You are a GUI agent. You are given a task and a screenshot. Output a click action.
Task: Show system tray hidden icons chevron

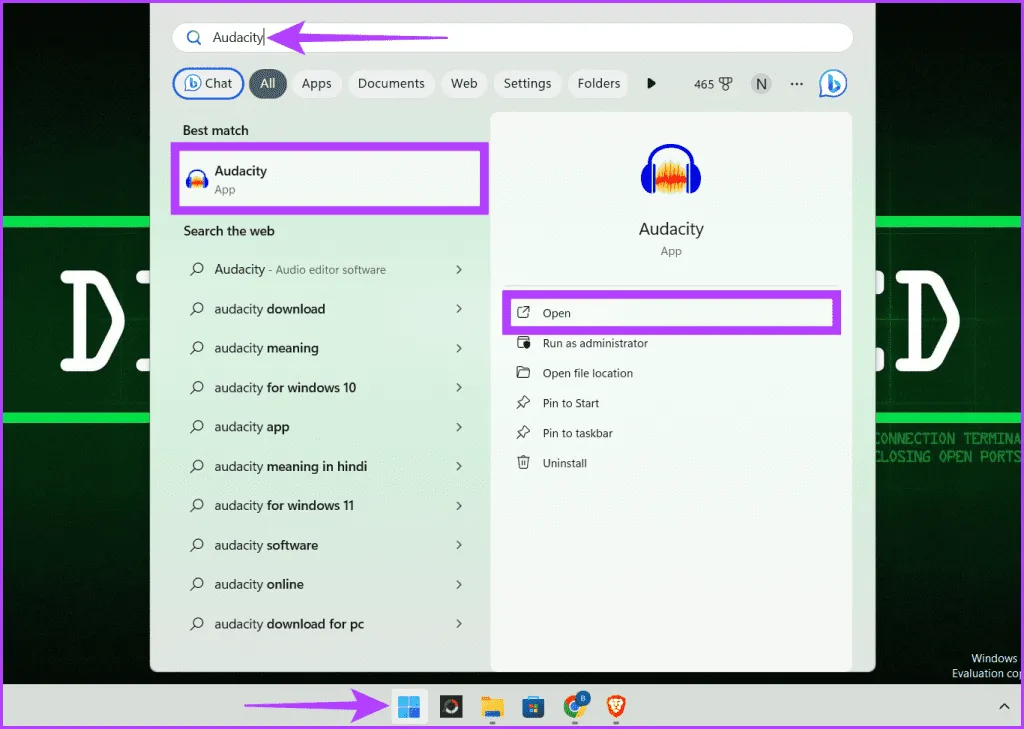click(1003, 707)
